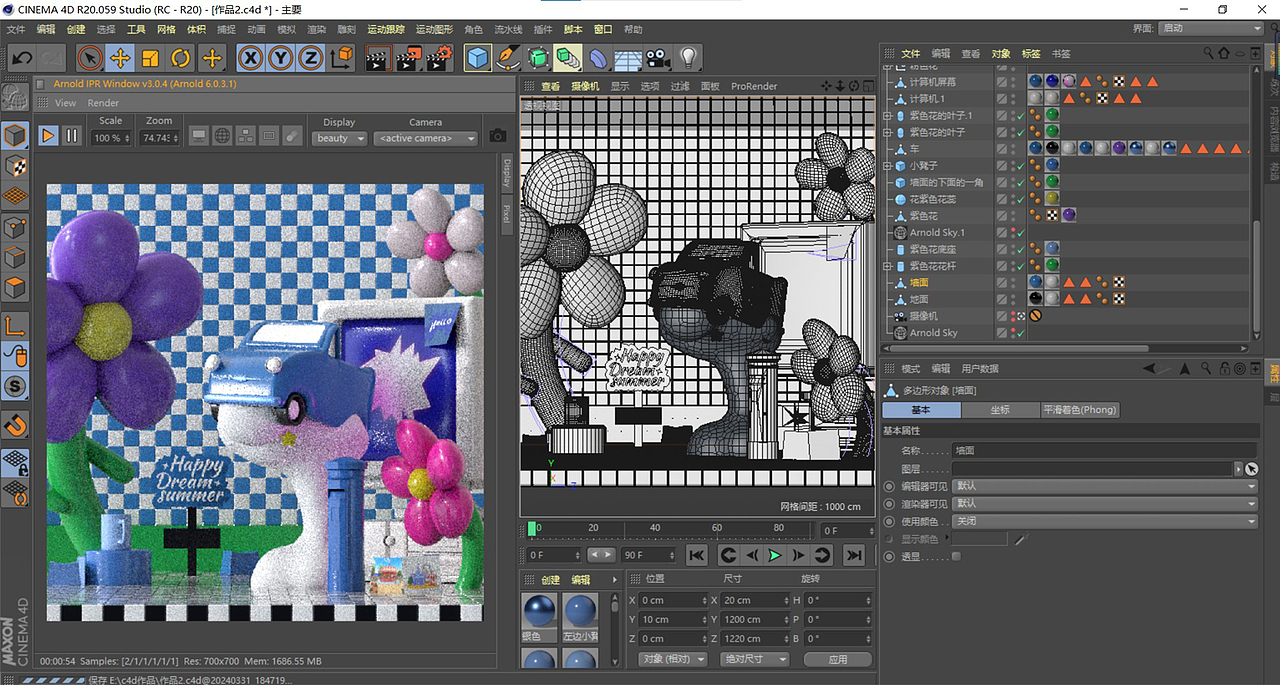The image size is (1280, 685).
Task: Open the Display 'beauty' dropdown
Action: [x=340, y=138]
